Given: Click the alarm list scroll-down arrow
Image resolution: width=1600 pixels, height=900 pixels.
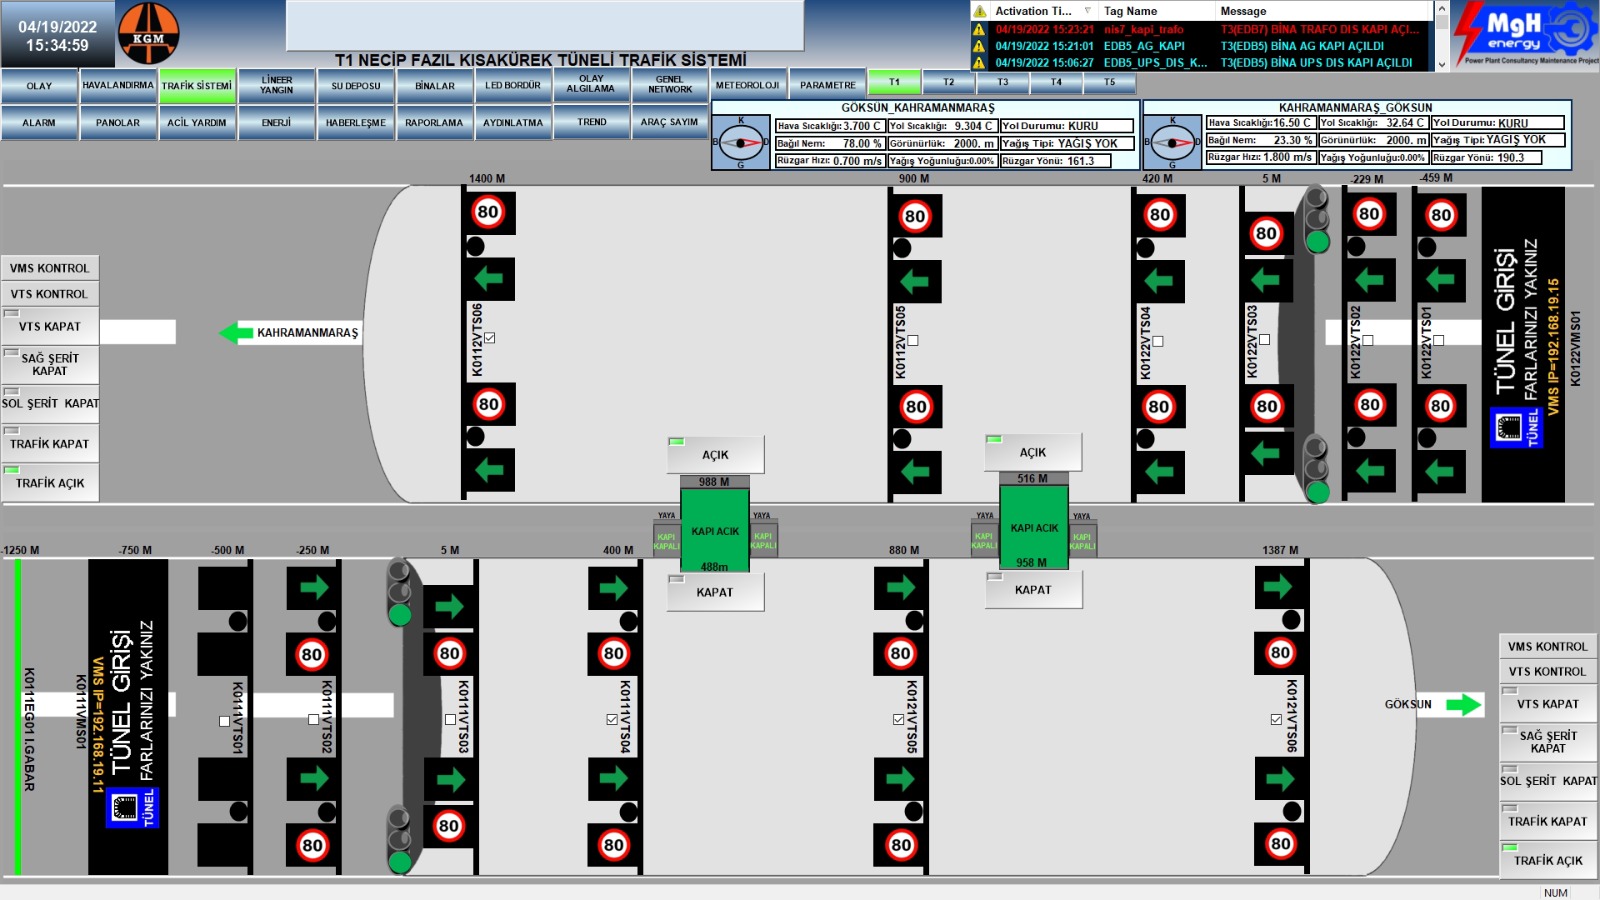Looking at the screenshot, I should pos(1441,64).
